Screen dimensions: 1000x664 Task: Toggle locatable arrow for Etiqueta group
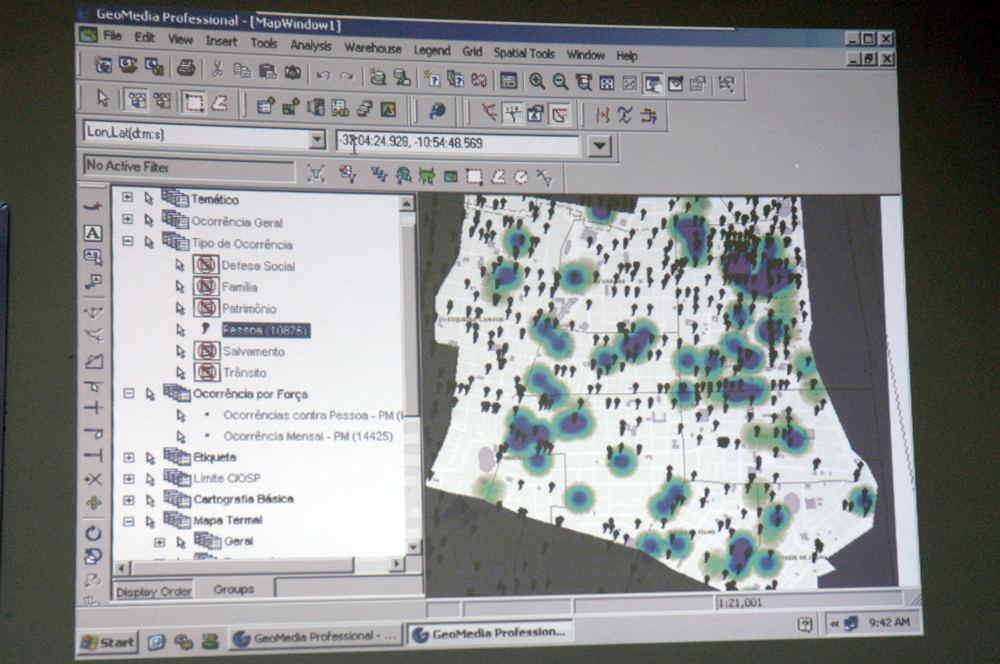click(x=150, y=458)
